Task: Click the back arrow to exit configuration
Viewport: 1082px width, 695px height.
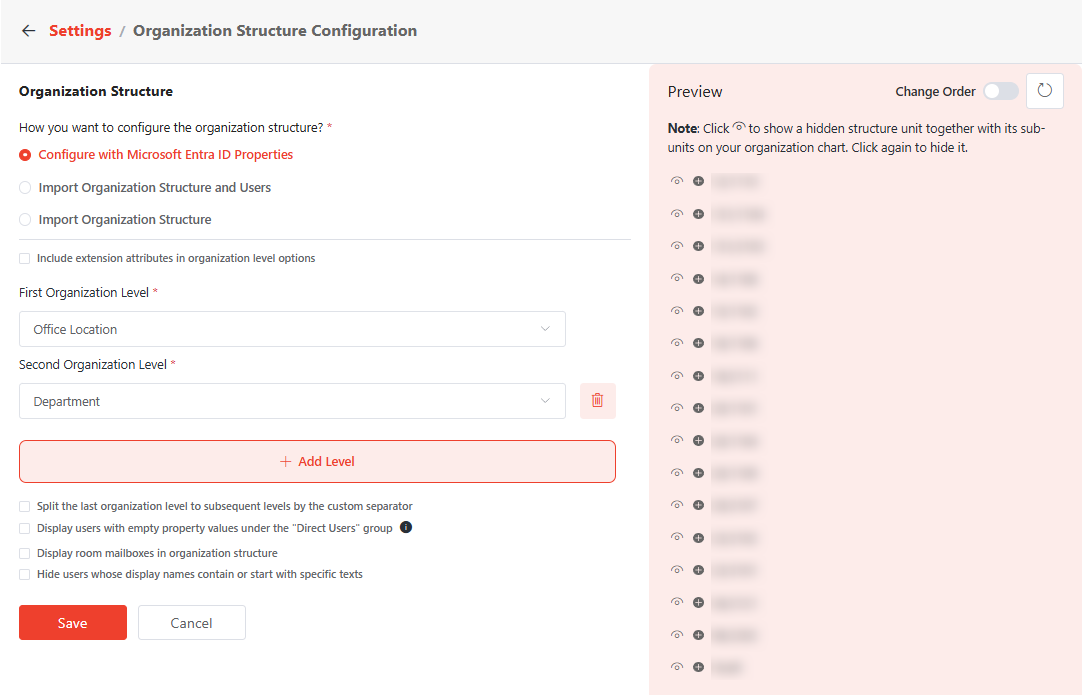Action: pyautogui.click(x=28, y=30)
